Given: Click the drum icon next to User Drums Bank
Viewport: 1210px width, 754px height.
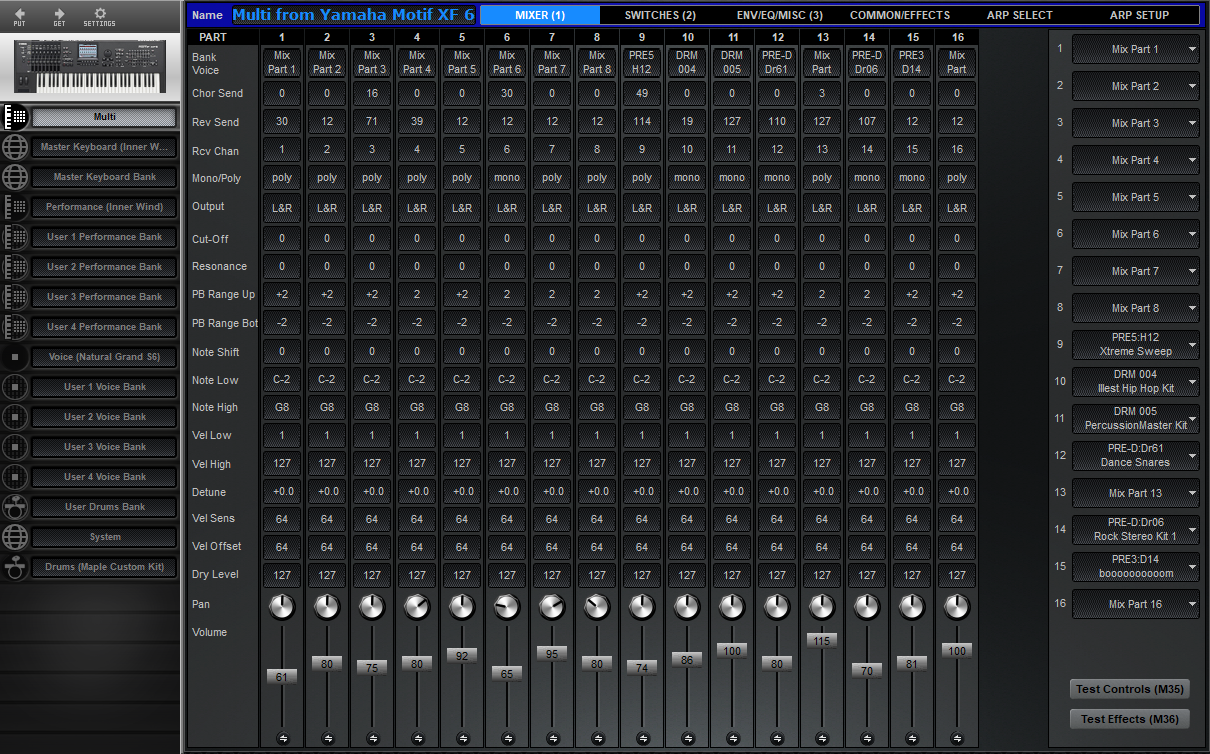Looking at the screenshot, I should tap(15, 506).
